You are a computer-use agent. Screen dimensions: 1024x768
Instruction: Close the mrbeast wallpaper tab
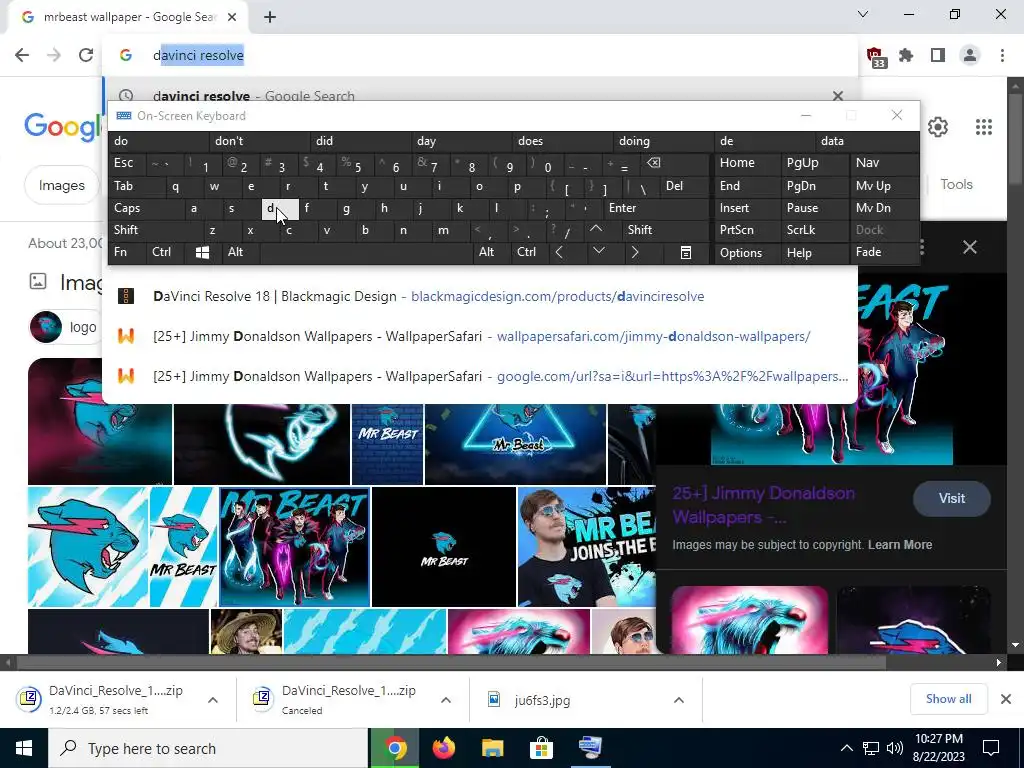(x=232, y=17)
